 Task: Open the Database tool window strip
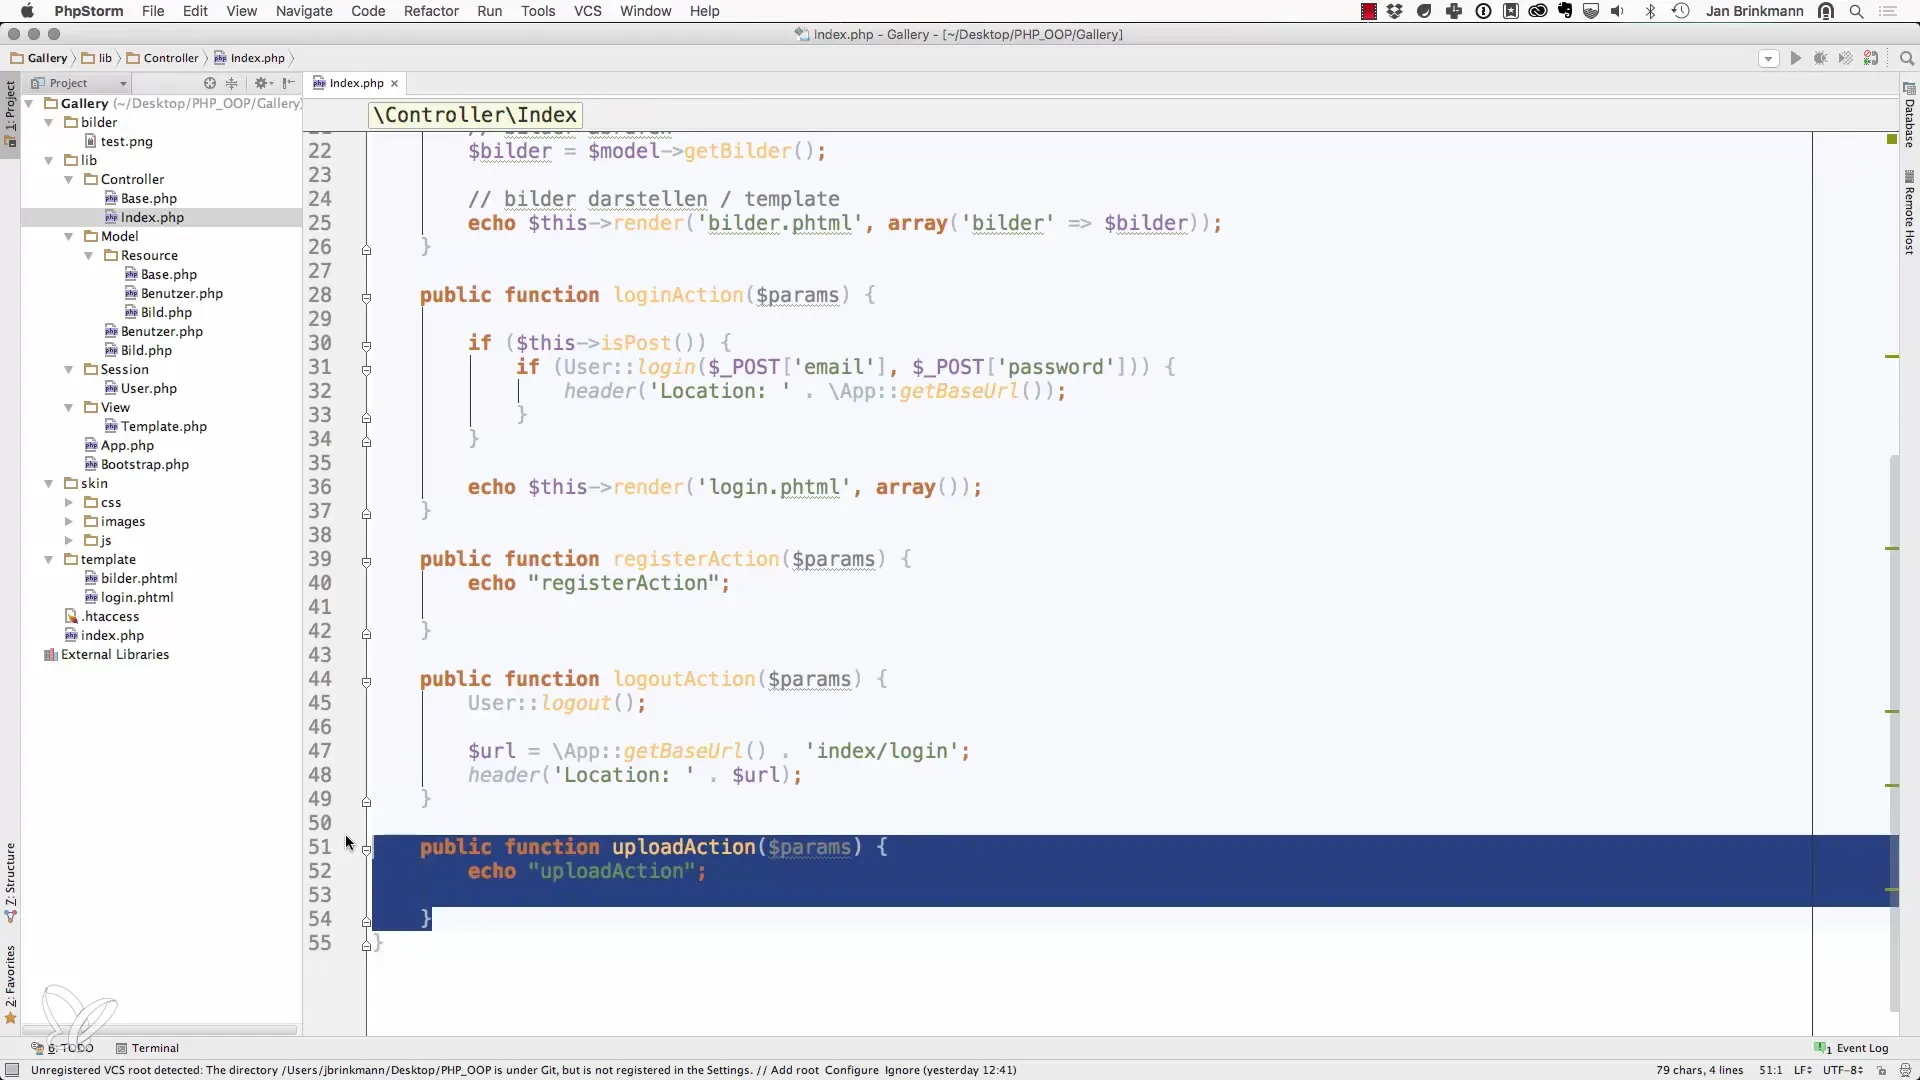coord(1909,116)
